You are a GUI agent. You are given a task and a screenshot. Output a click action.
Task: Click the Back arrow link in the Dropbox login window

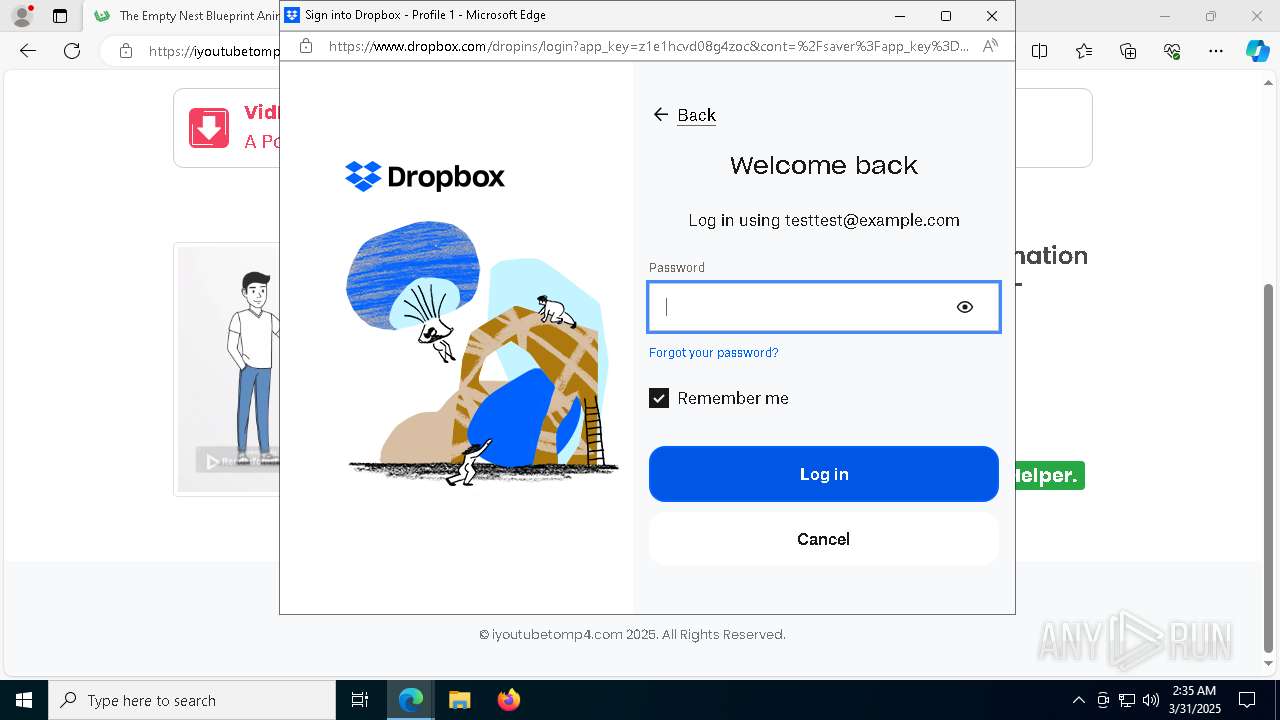pos(684,115)
